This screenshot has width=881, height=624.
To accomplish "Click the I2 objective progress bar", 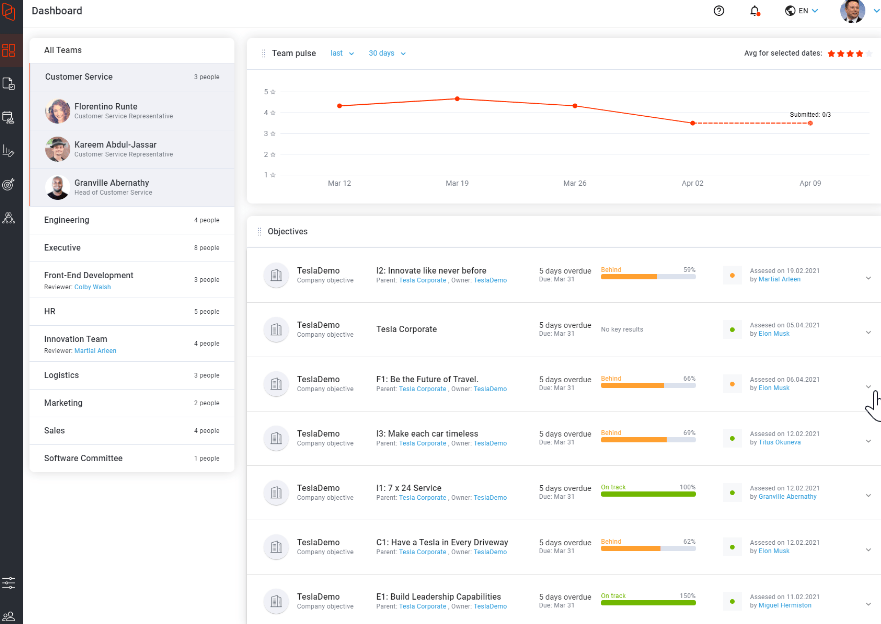I will 648,276.
